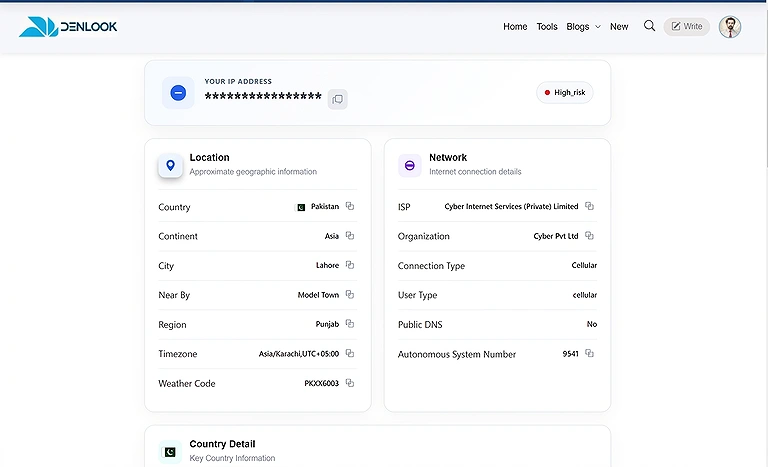Copy the Country value Pakistan
The width and height of the screenshot is (768, 467).
pyautogui.click(x=350, y=206)
